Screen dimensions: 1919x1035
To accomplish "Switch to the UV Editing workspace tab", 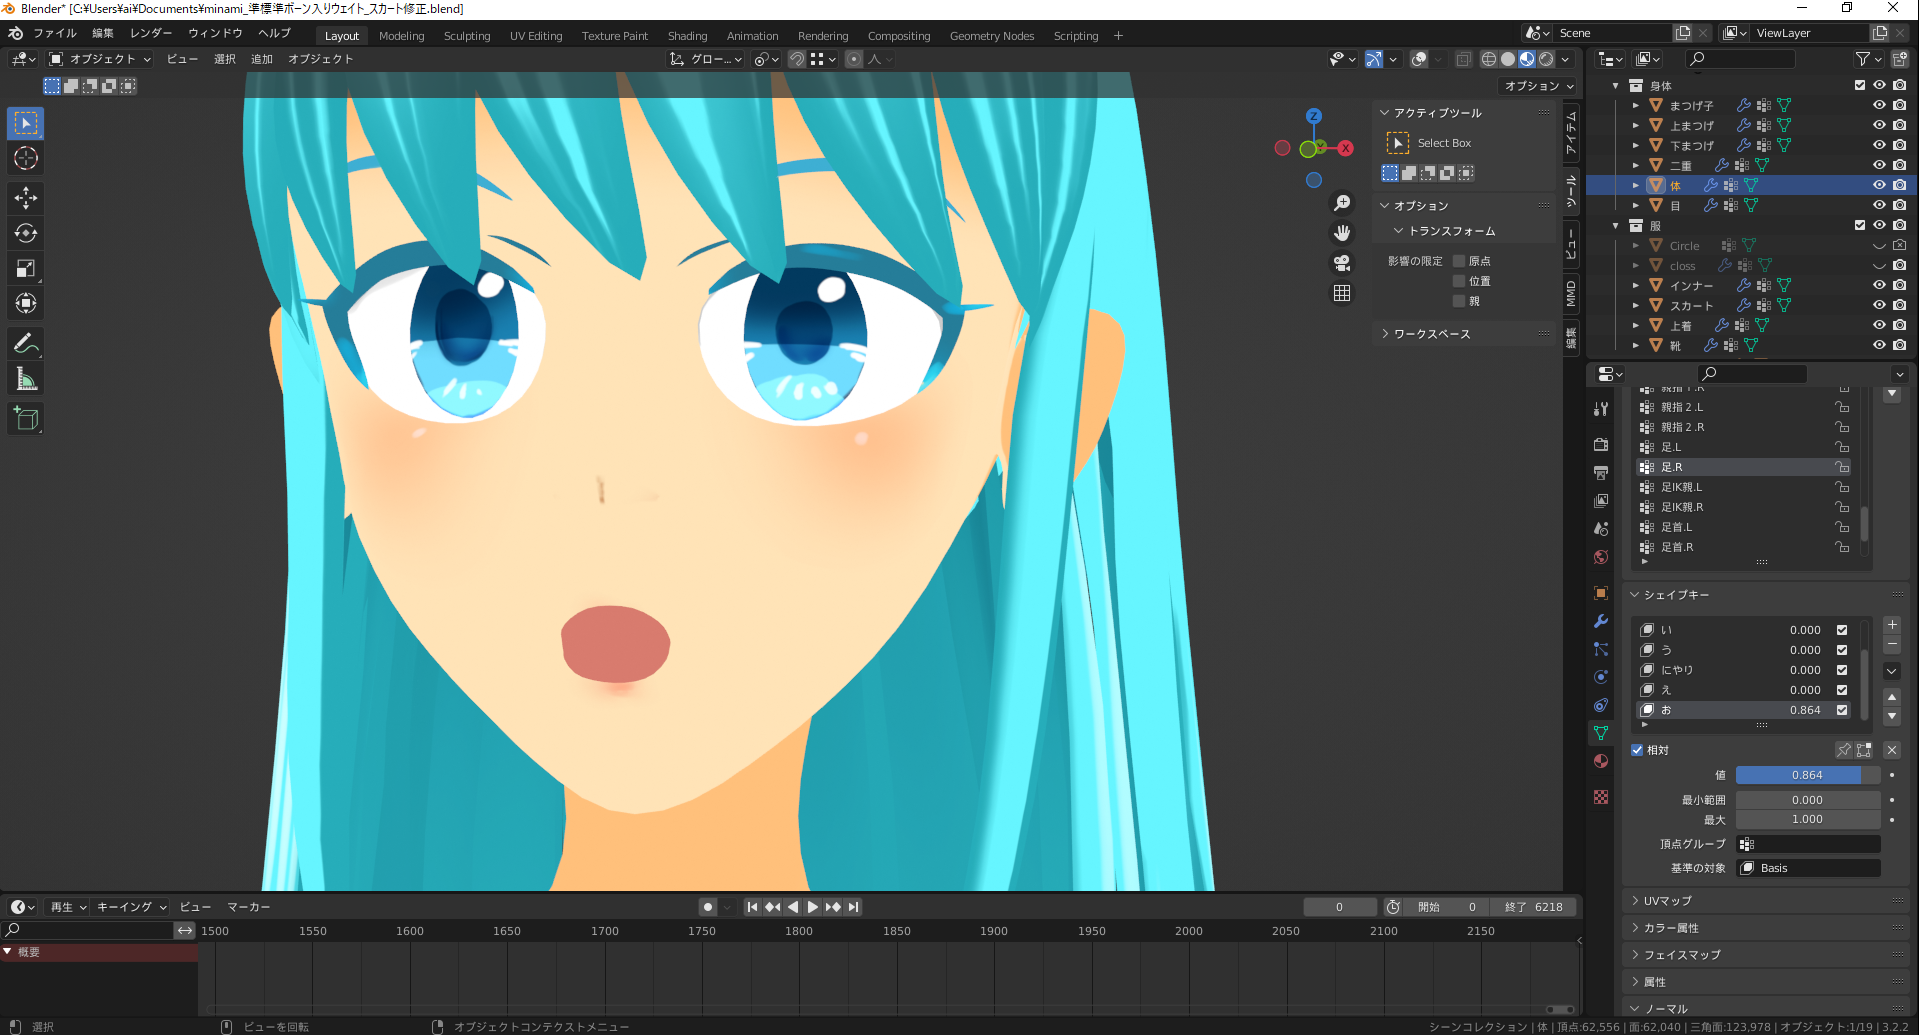I will point(536,36).
